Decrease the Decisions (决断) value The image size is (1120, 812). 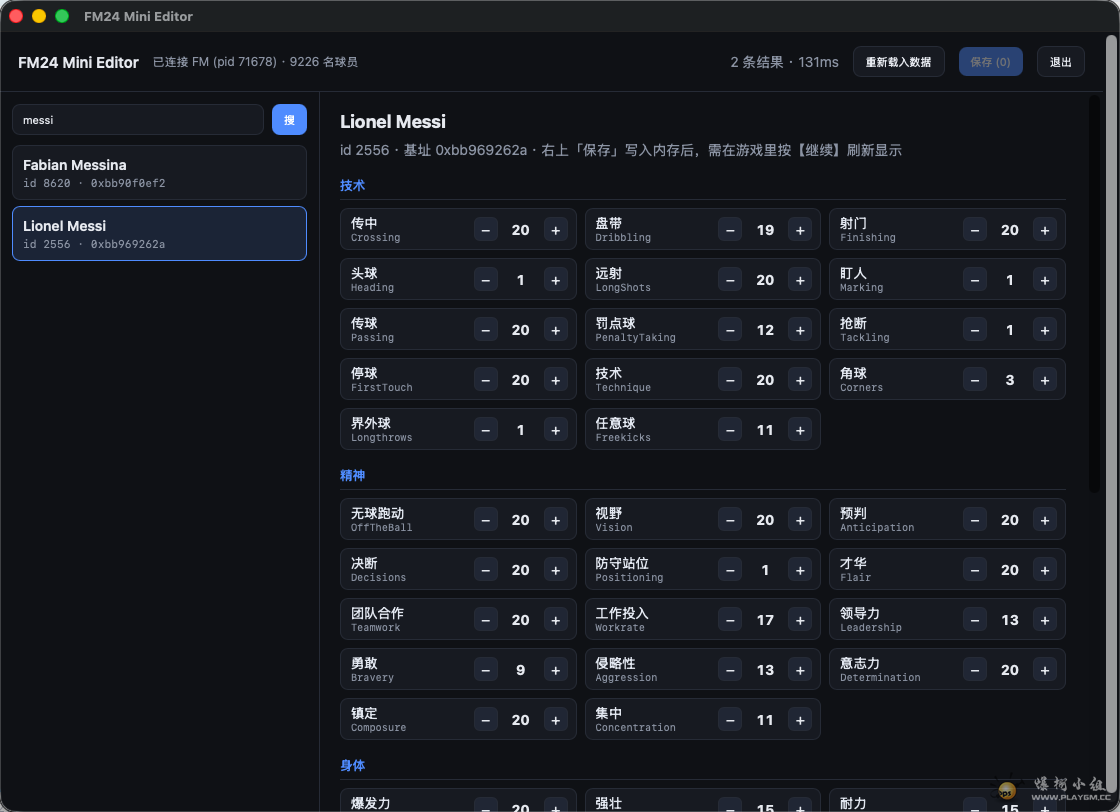coord(486,570)
